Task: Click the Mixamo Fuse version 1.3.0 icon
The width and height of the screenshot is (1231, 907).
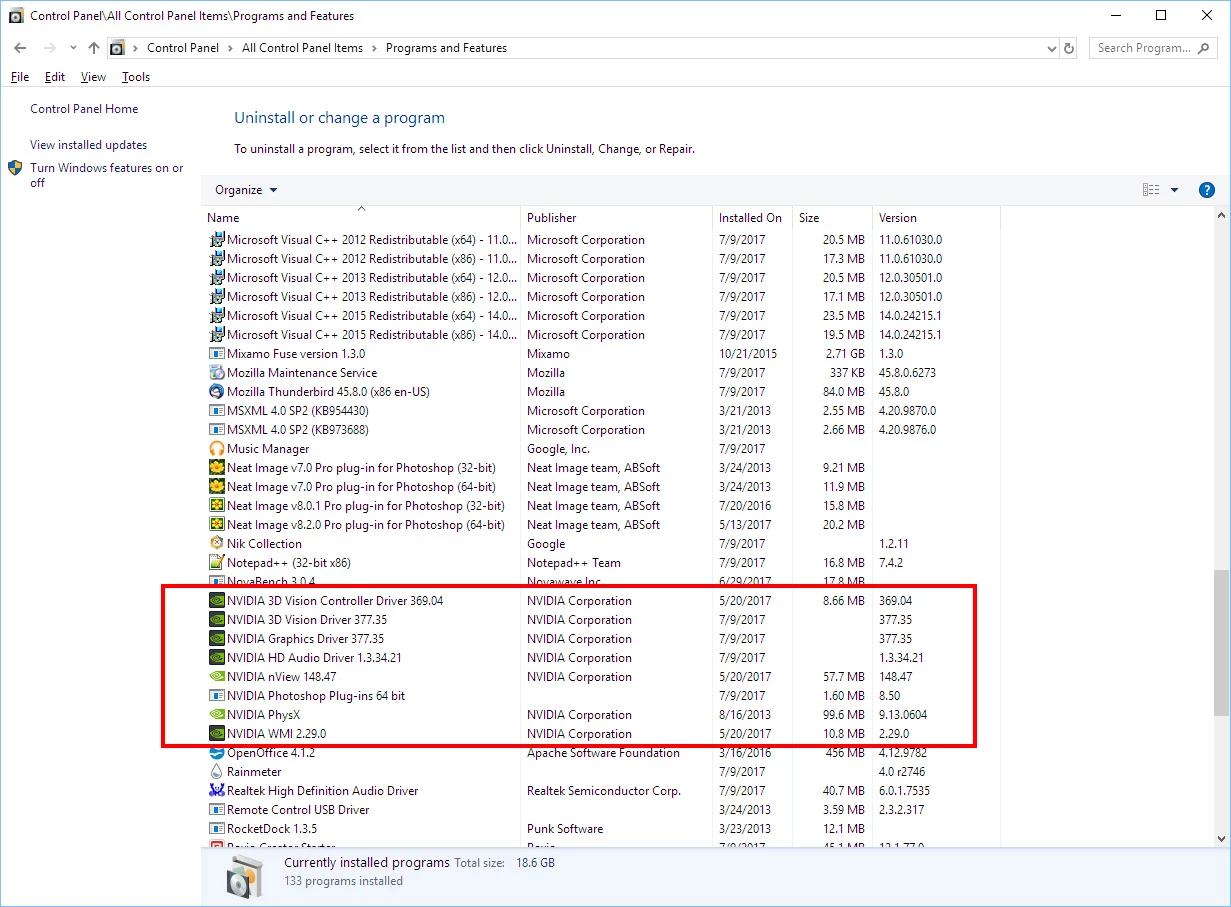Action: (217, 354)
